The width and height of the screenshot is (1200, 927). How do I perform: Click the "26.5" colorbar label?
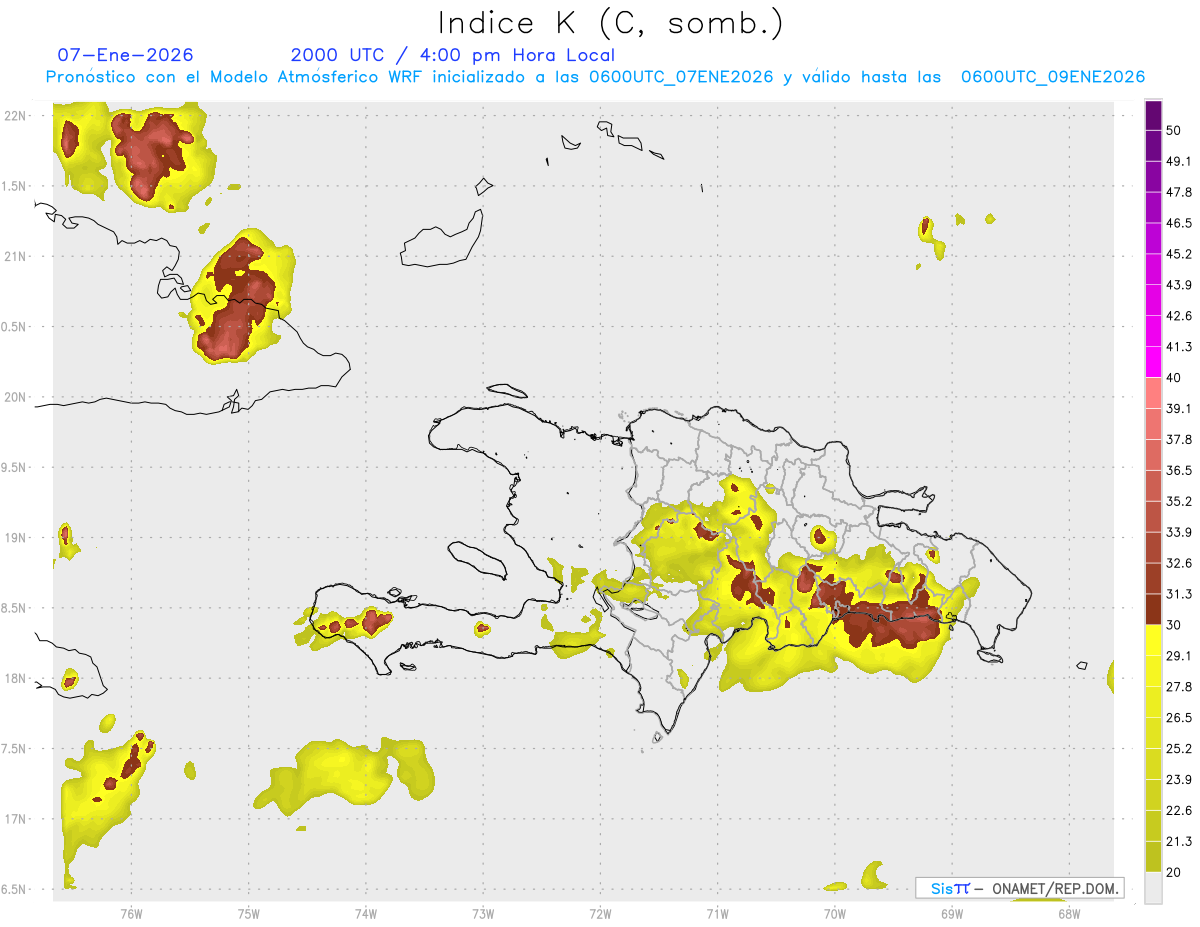[x=1179, y=718]
